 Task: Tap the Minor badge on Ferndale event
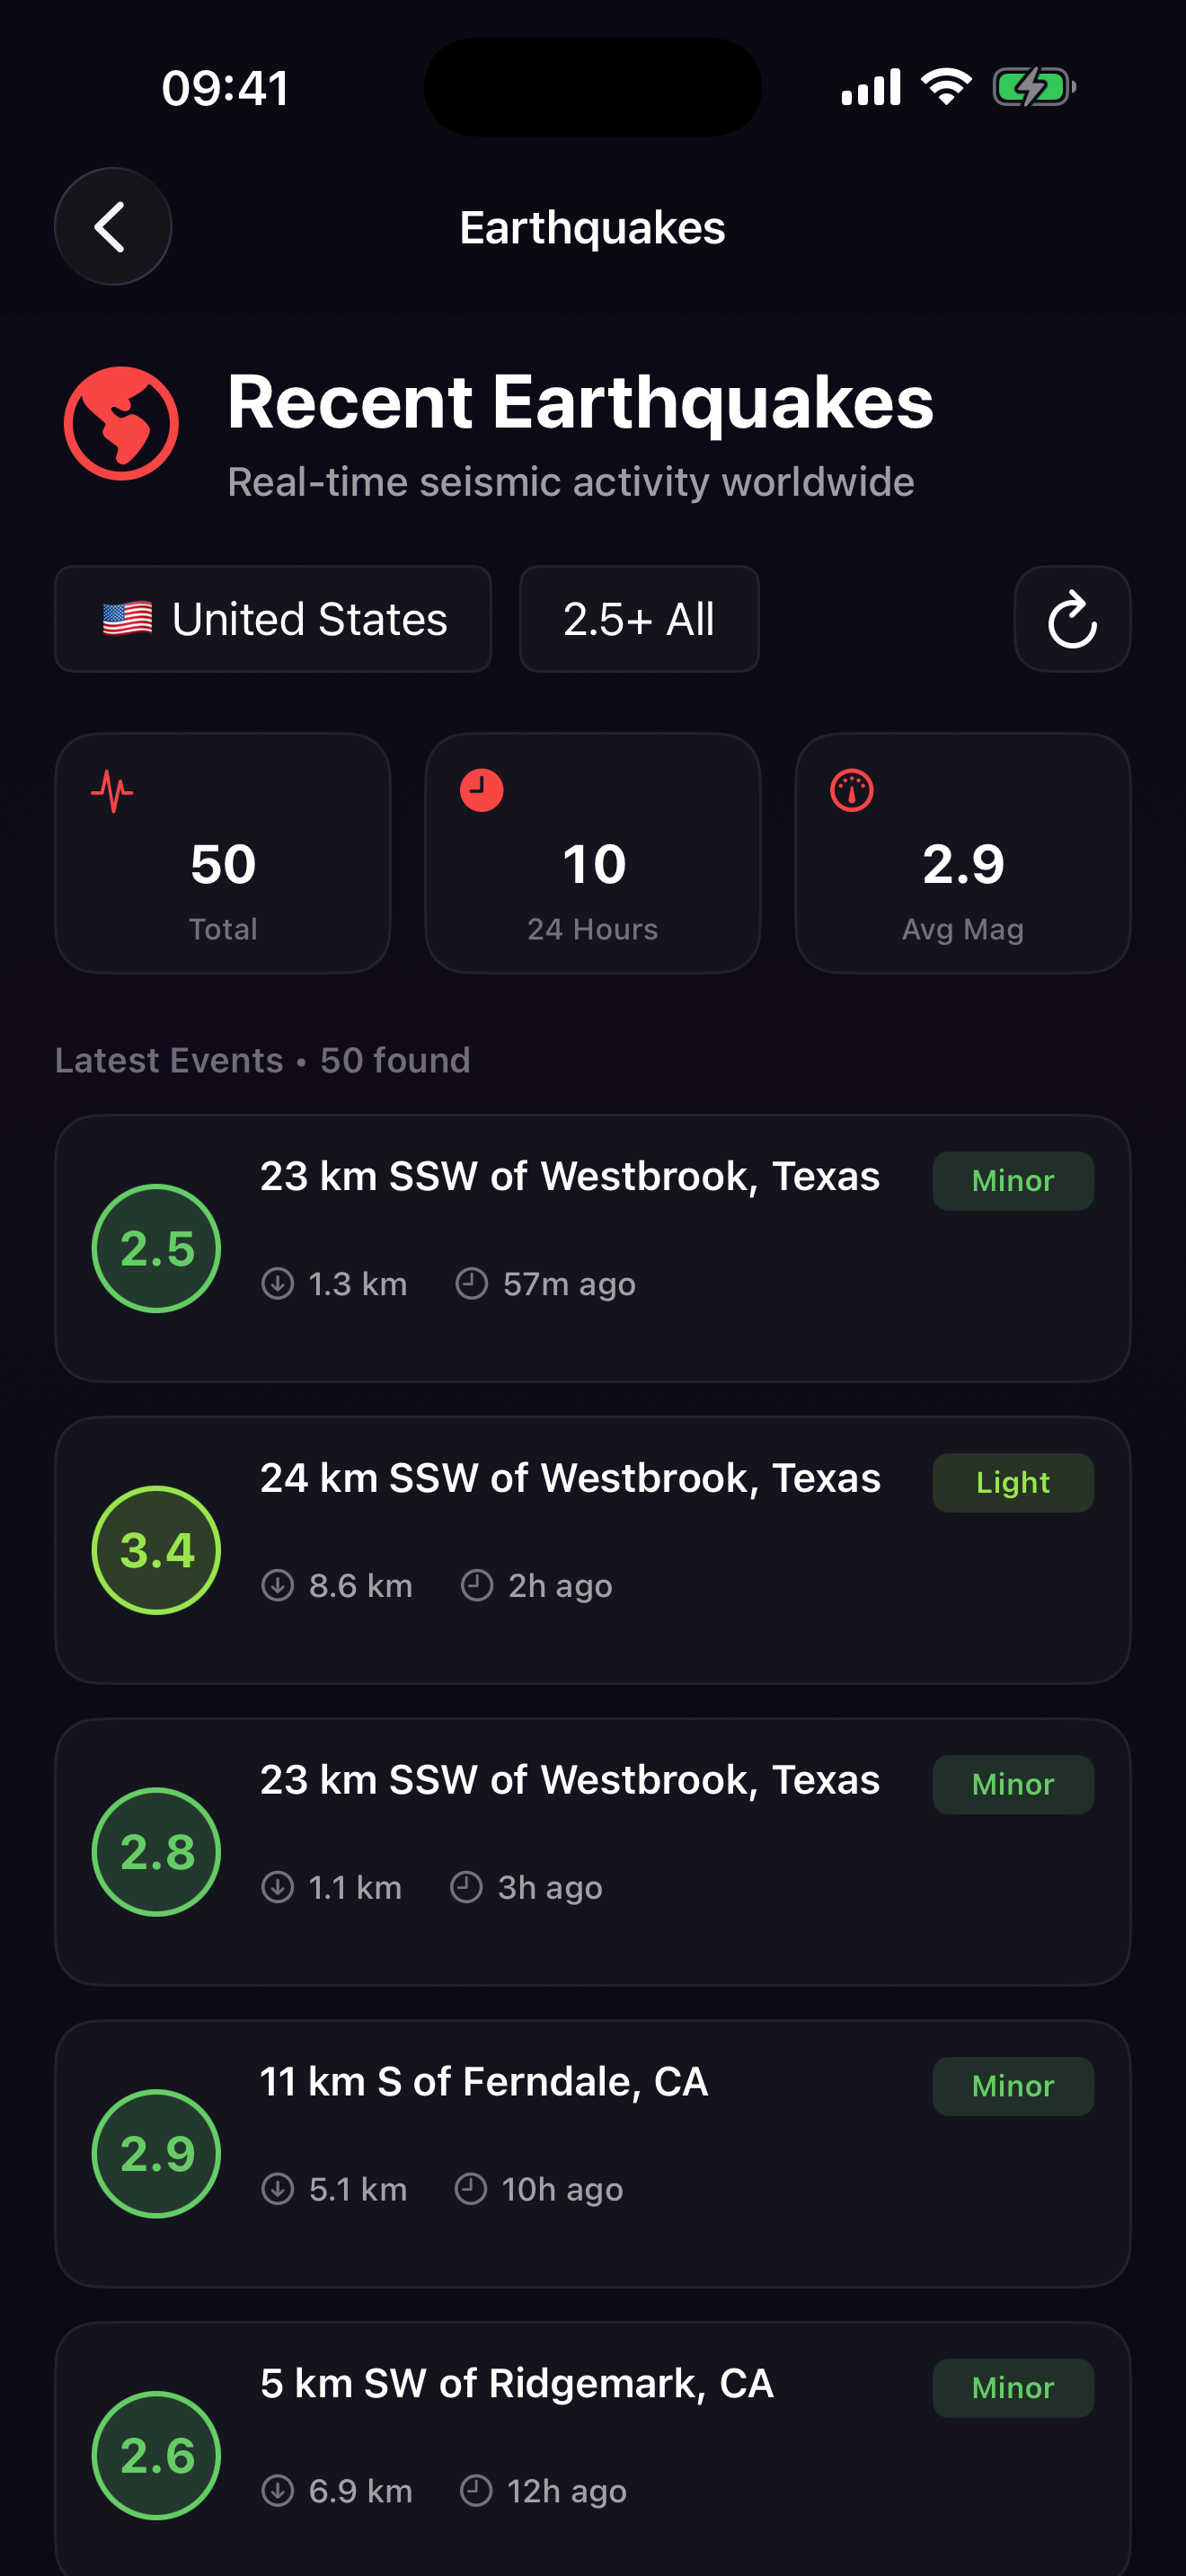(x=1012, y=2086)
